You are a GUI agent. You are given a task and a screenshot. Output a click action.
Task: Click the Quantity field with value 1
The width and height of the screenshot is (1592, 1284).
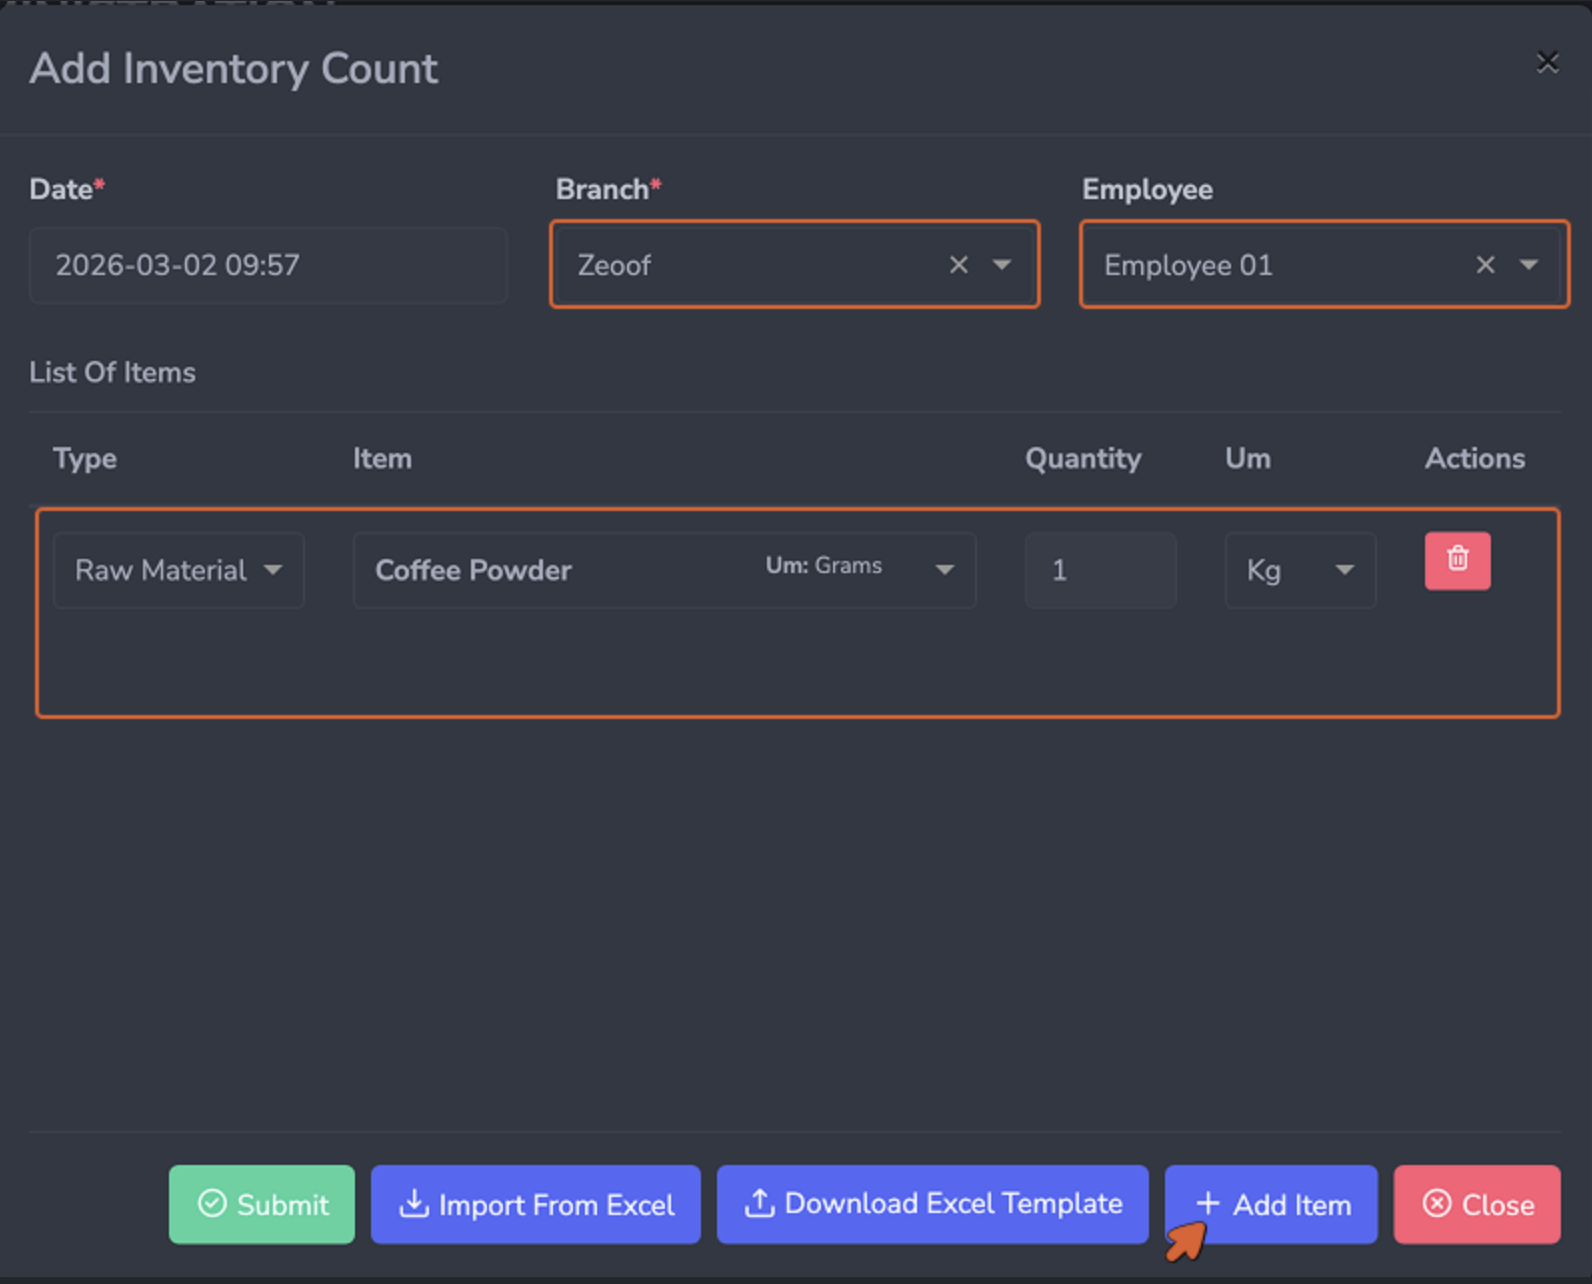(x=1100, y=570)
